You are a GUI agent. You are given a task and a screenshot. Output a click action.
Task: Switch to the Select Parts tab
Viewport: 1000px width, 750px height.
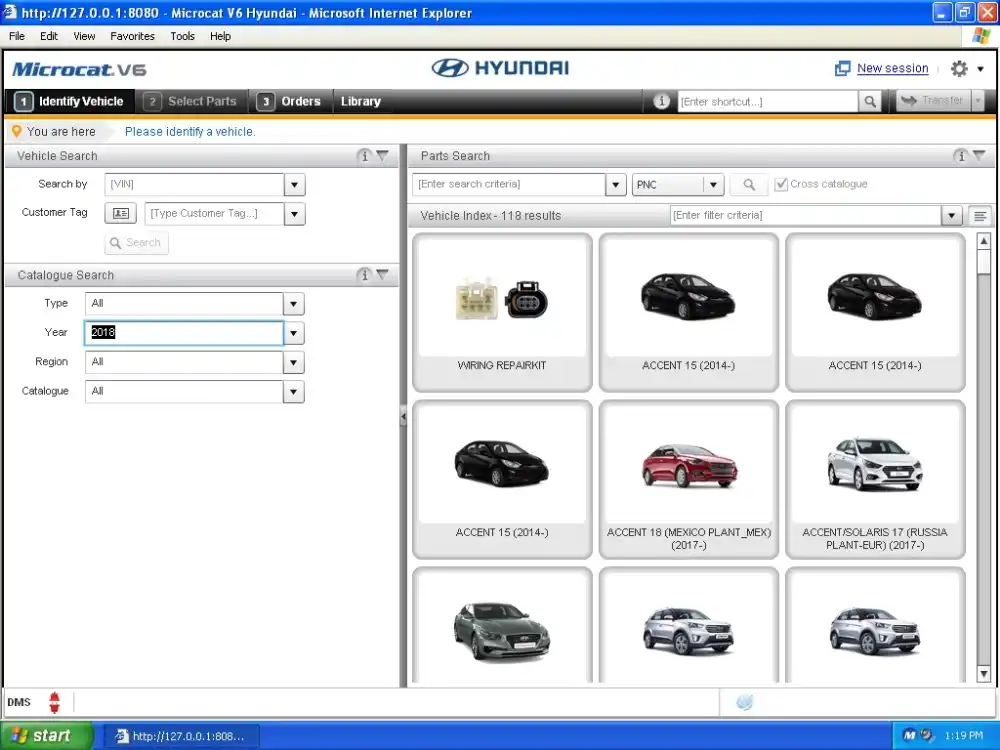(192, 101)
